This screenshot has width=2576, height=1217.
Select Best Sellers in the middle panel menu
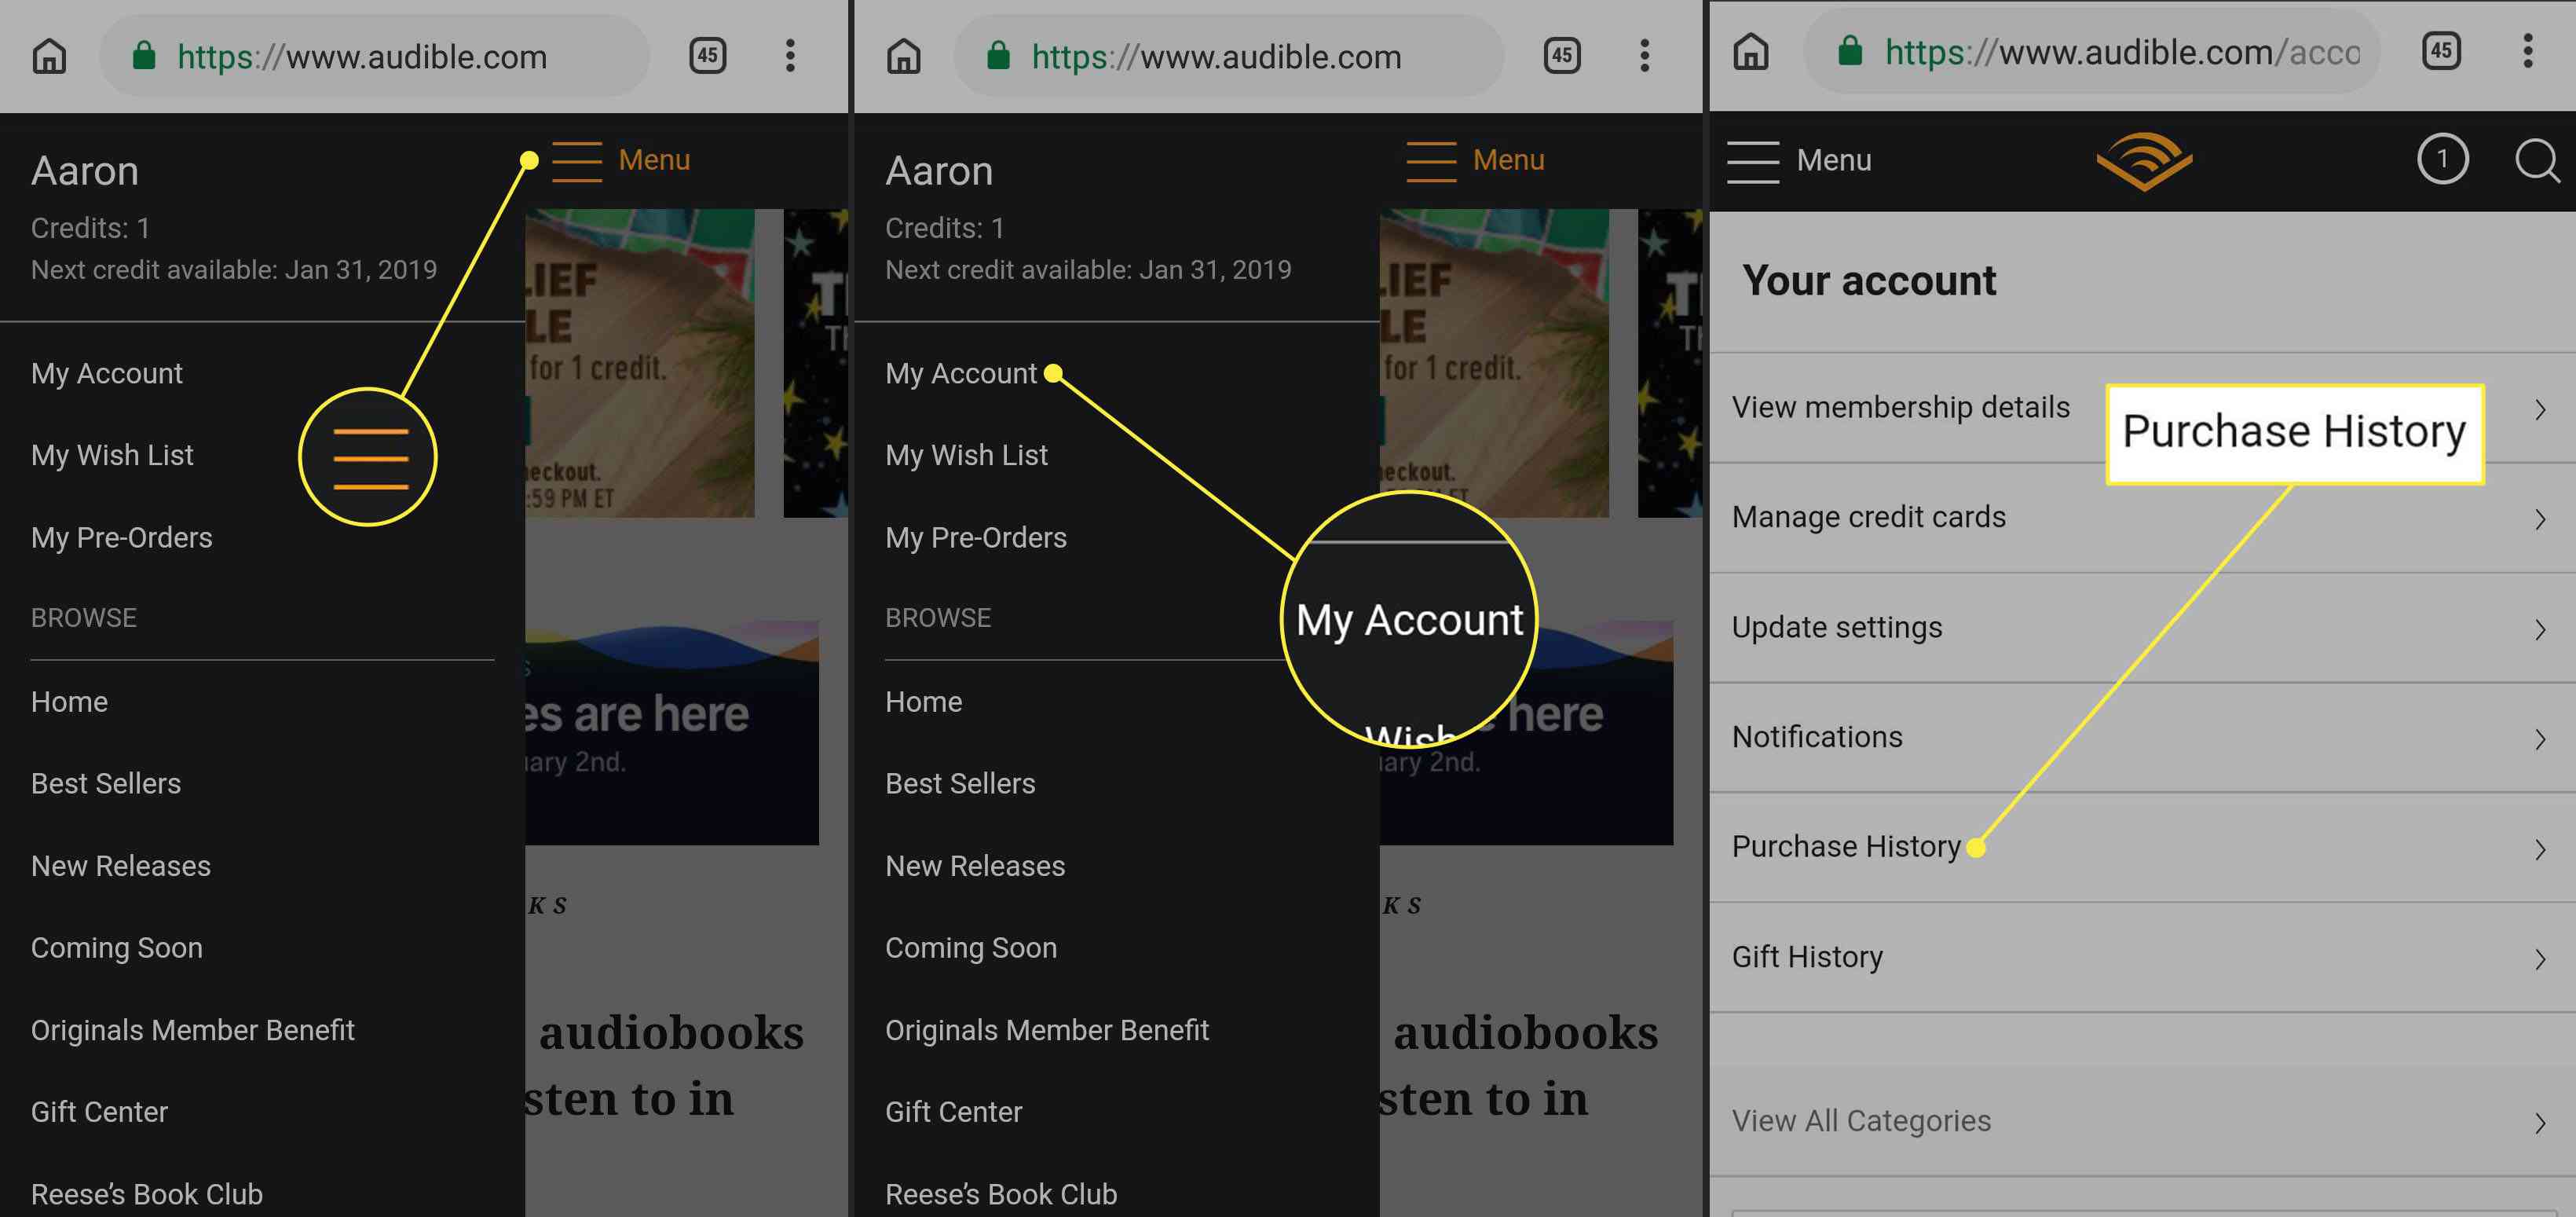960,784
